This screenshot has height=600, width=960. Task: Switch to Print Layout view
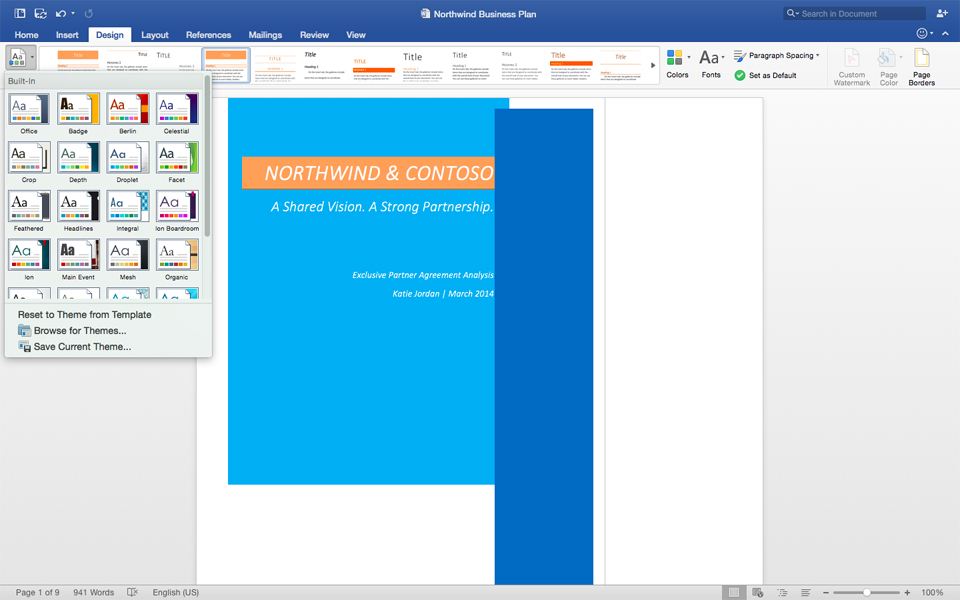tap(734, 592)
